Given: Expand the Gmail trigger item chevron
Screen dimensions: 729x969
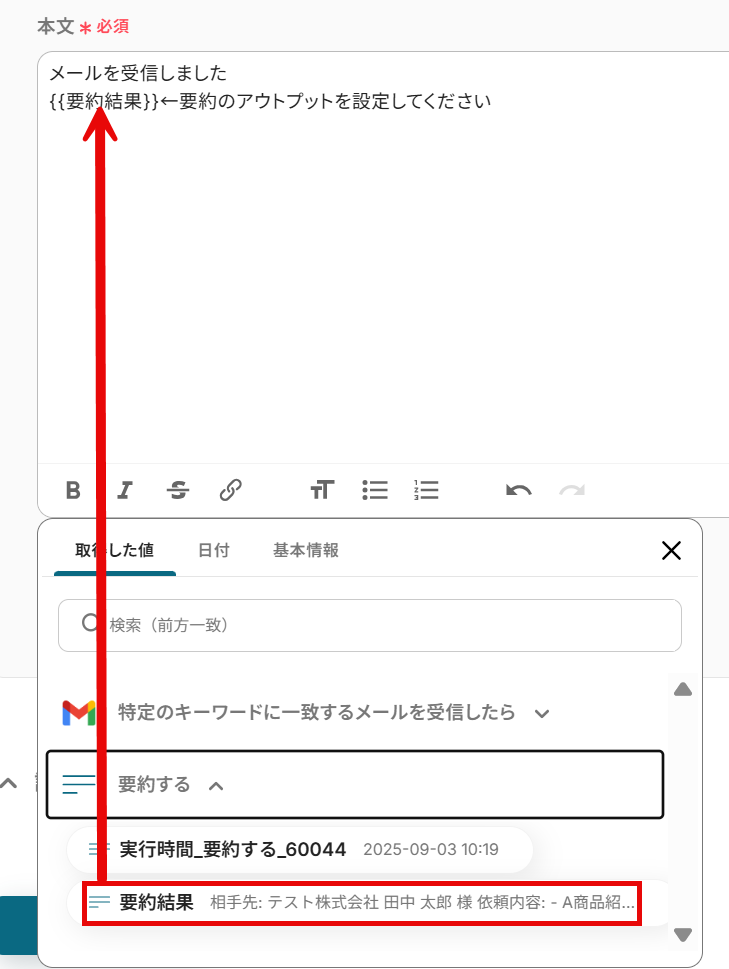Looking at the screenshot, I should click(542, 714).
